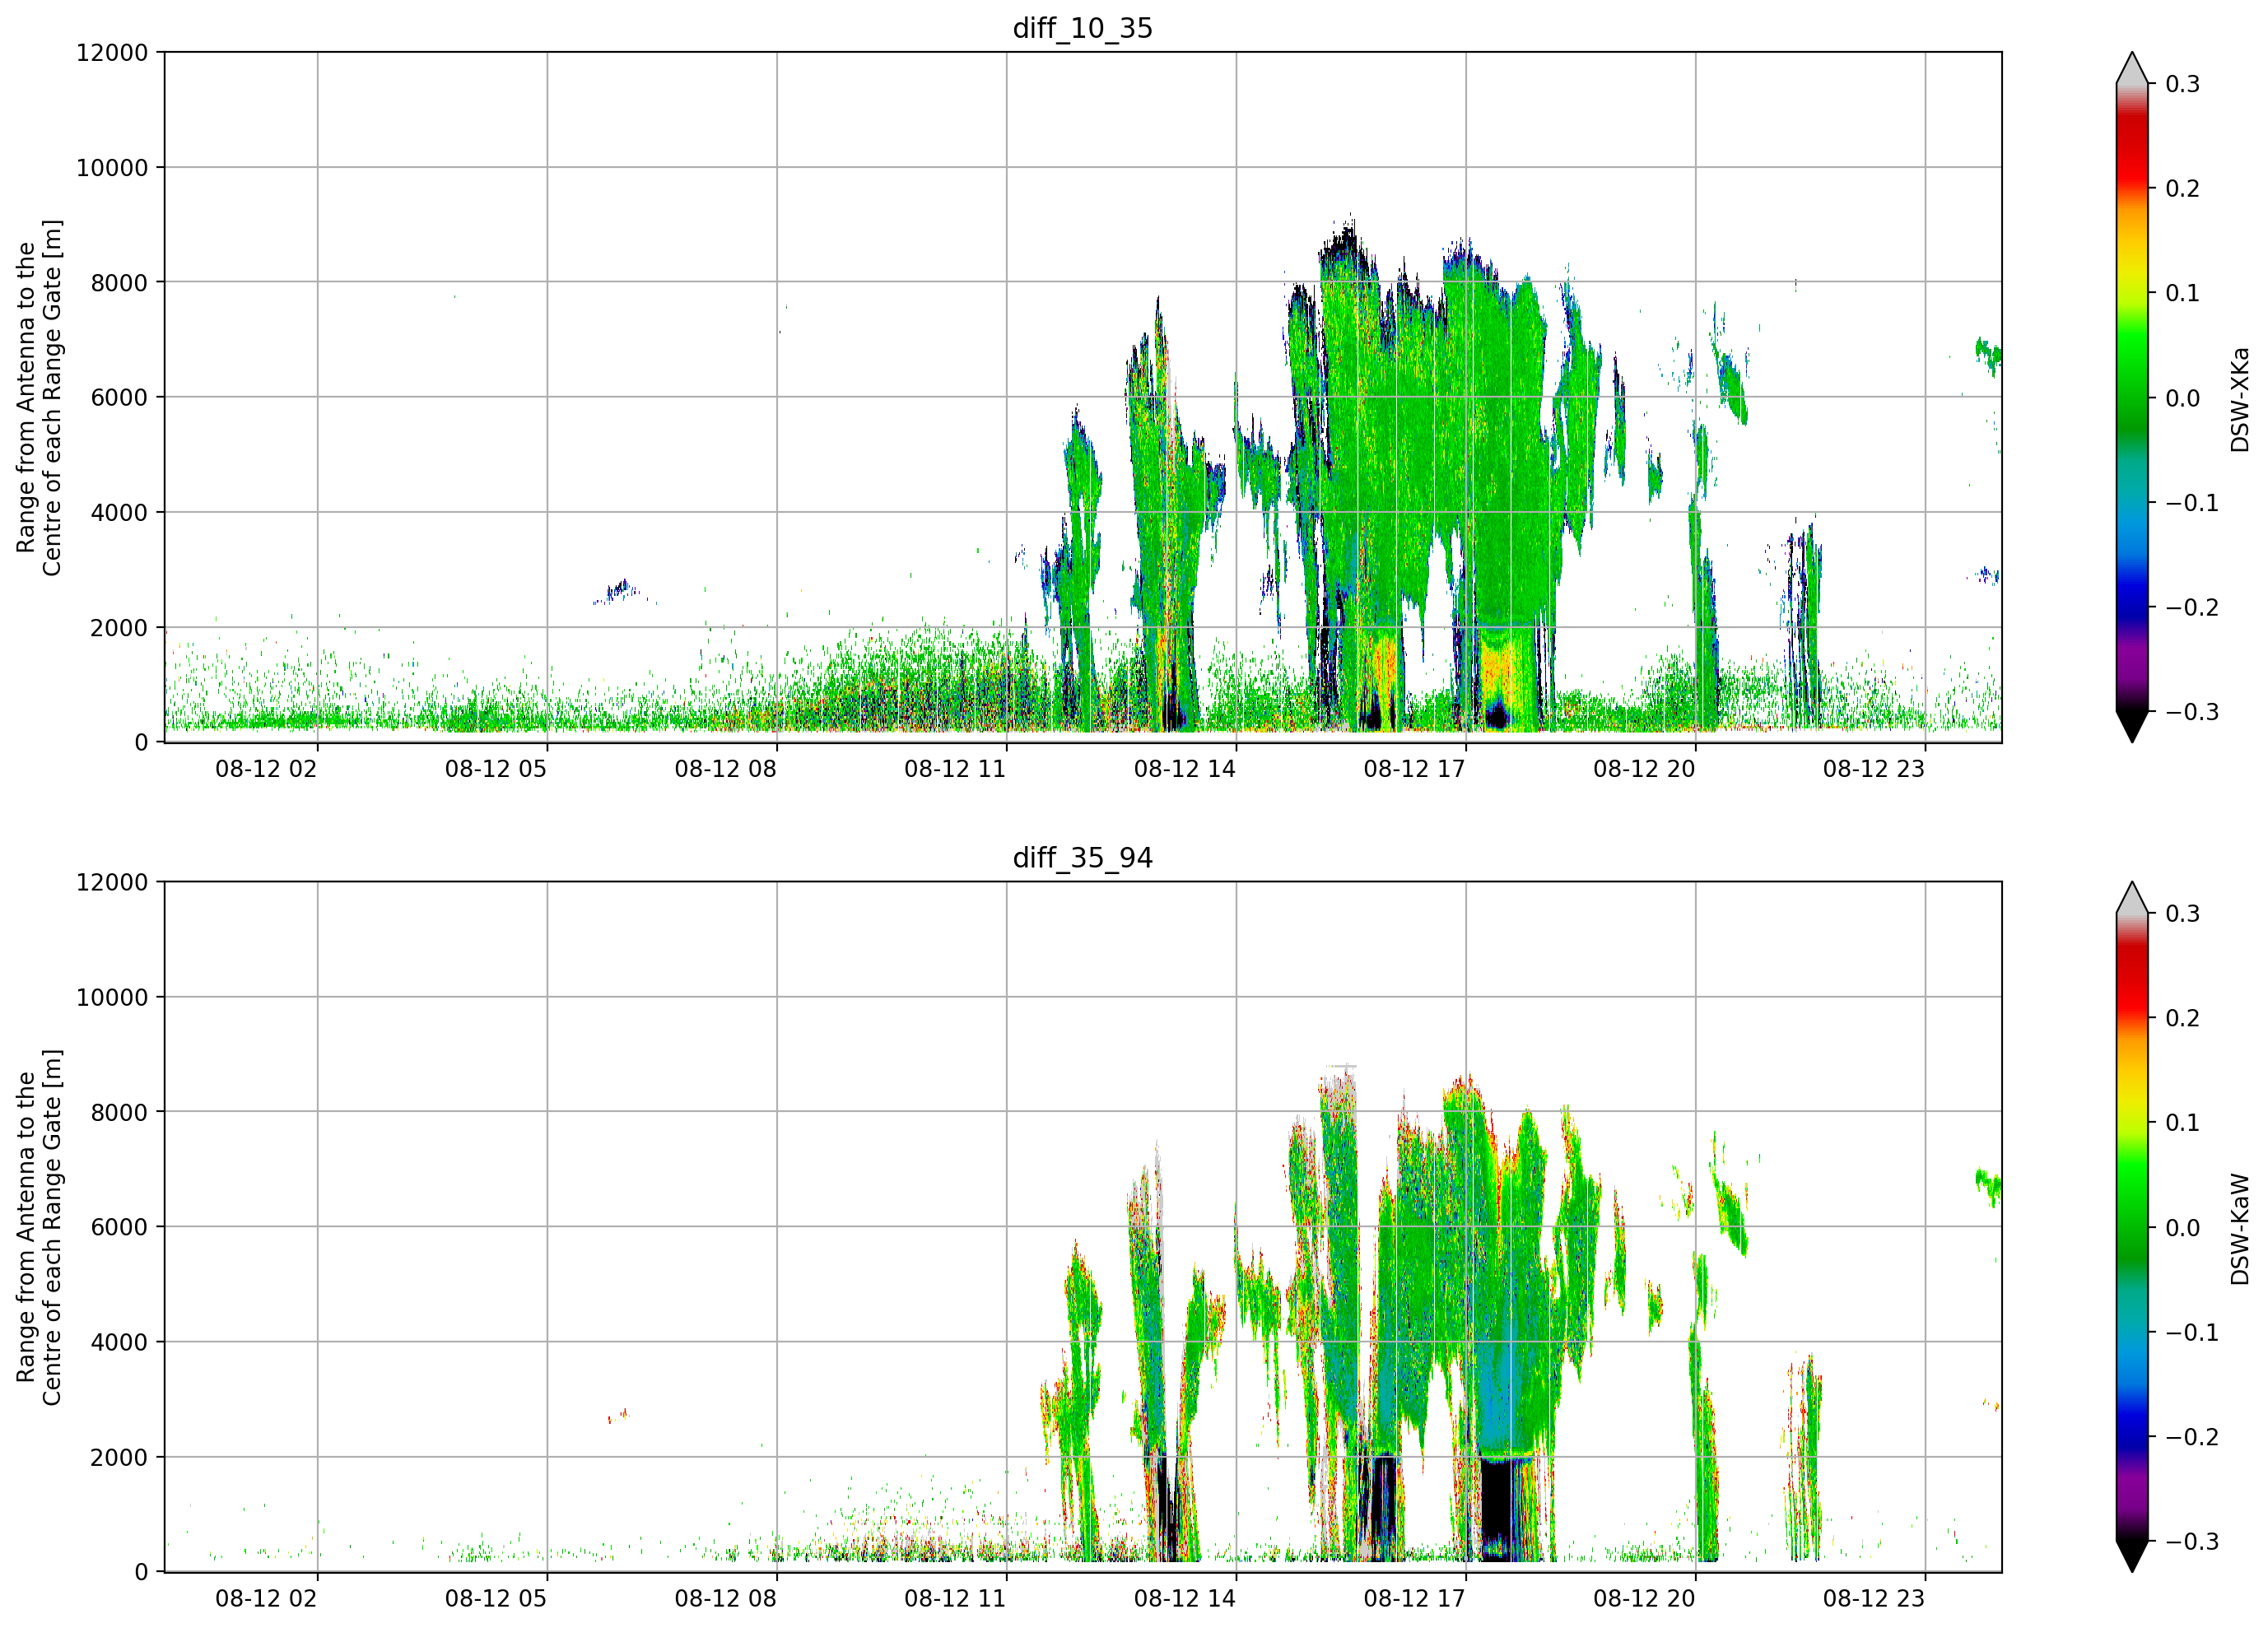Click the y-axis label of the diff_10_35 plot

point(39,397)
